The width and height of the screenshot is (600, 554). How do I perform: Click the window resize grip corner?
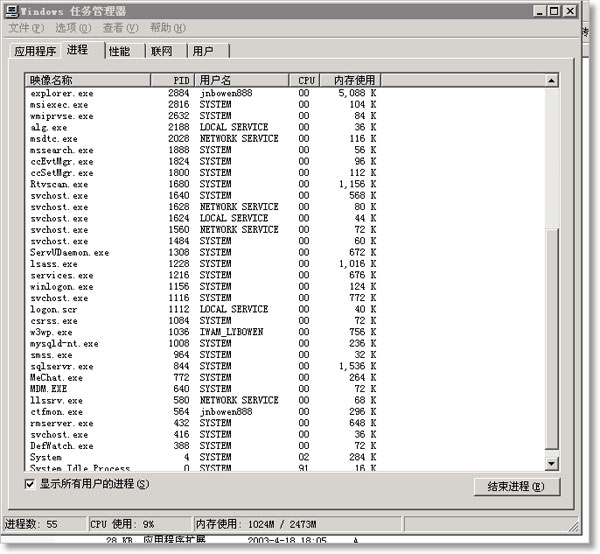573,526
